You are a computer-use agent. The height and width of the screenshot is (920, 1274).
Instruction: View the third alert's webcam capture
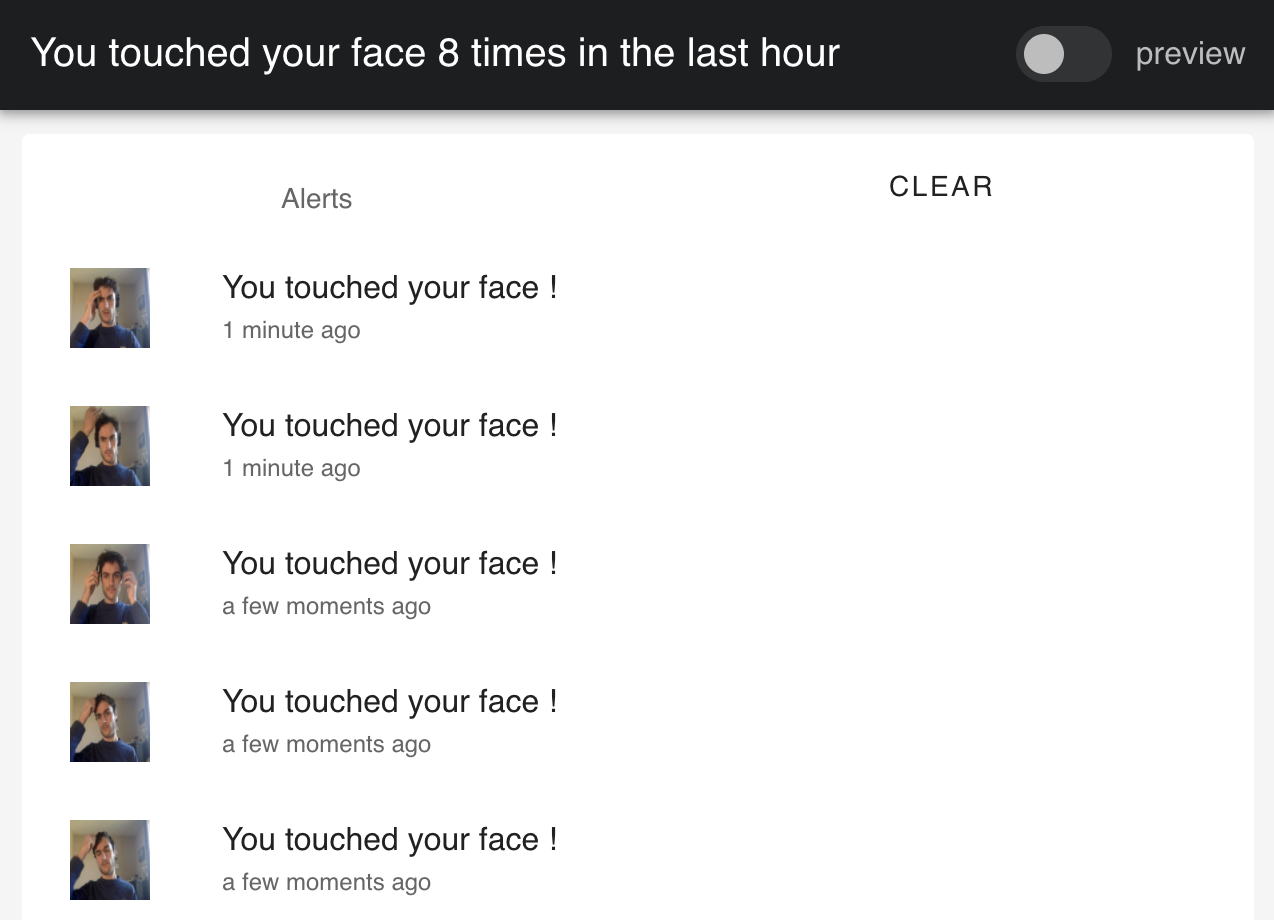(109, 583)
